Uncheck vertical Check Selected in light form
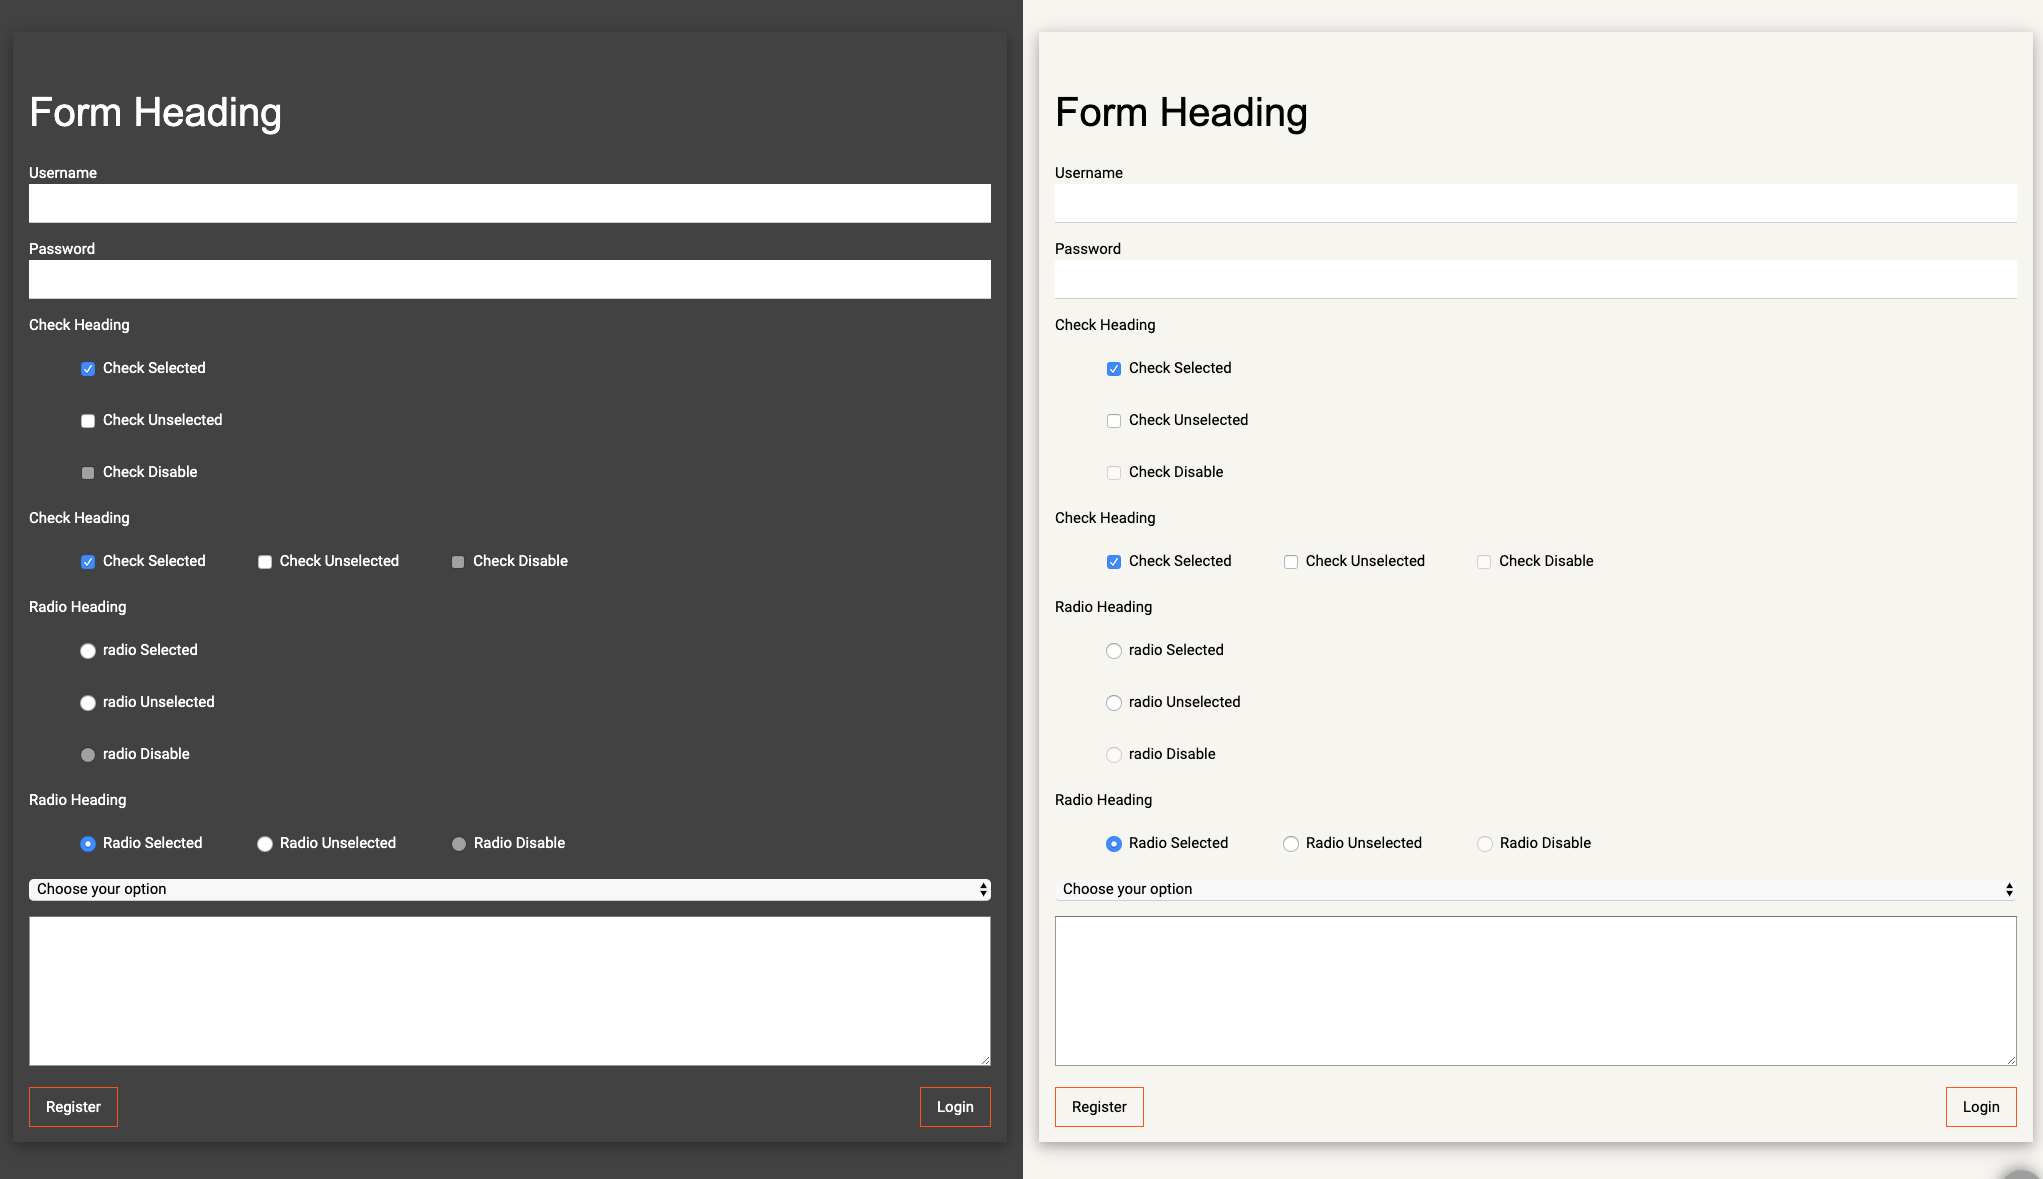The width and height of the screenshot is (2043, 1179). (x=1114, y=369)
